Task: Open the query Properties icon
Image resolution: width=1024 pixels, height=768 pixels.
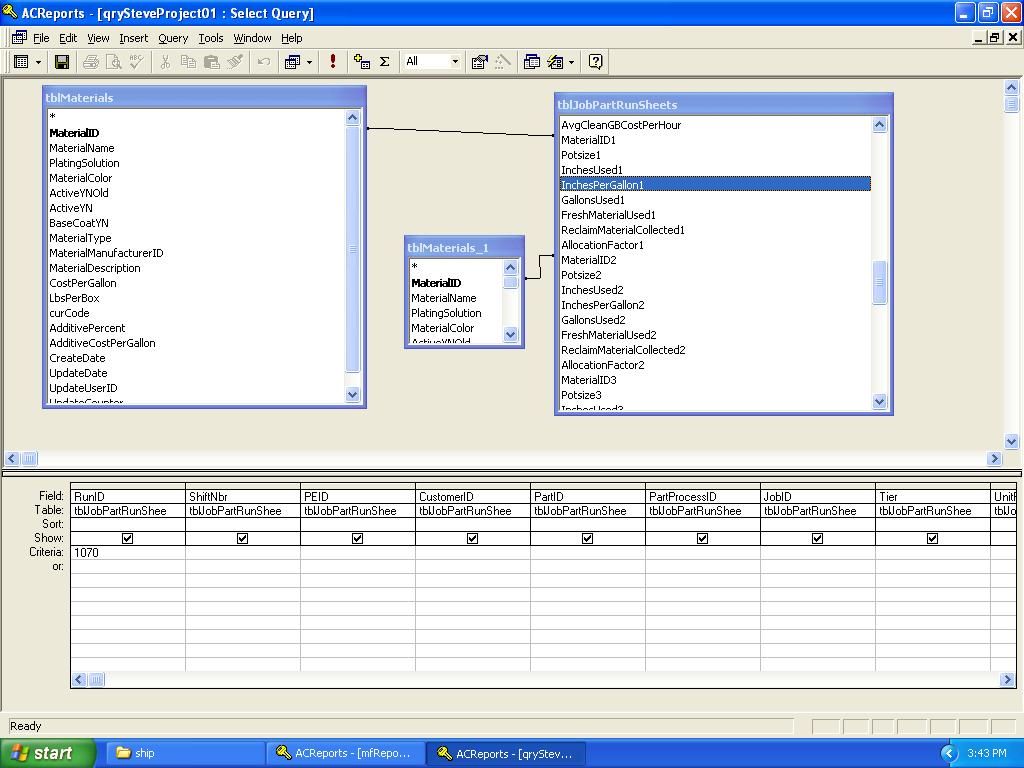Action: (x=480, y=62)
